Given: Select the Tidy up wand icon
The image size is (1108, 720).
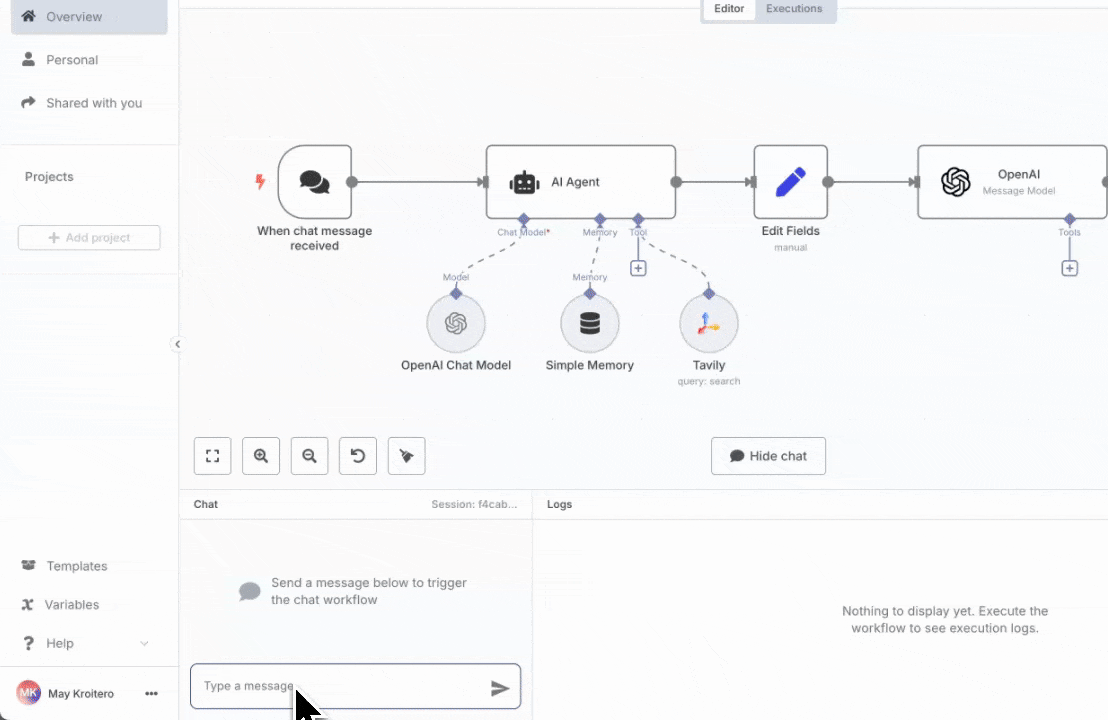Looking at the screenshot, I should pos(406,455).
